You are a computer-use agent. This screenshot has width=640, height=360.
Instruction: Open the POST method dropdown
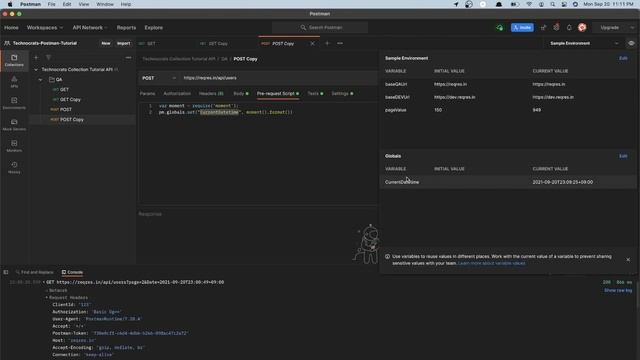pos(159,78)
